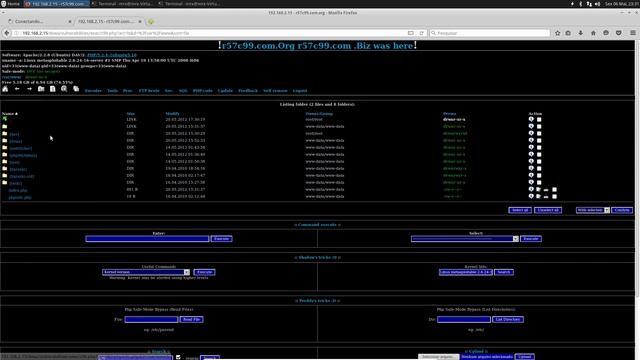Open the Encoder menu item
Image resolution: width=640 pixels, height=360 pixels.
coord(93,91)
